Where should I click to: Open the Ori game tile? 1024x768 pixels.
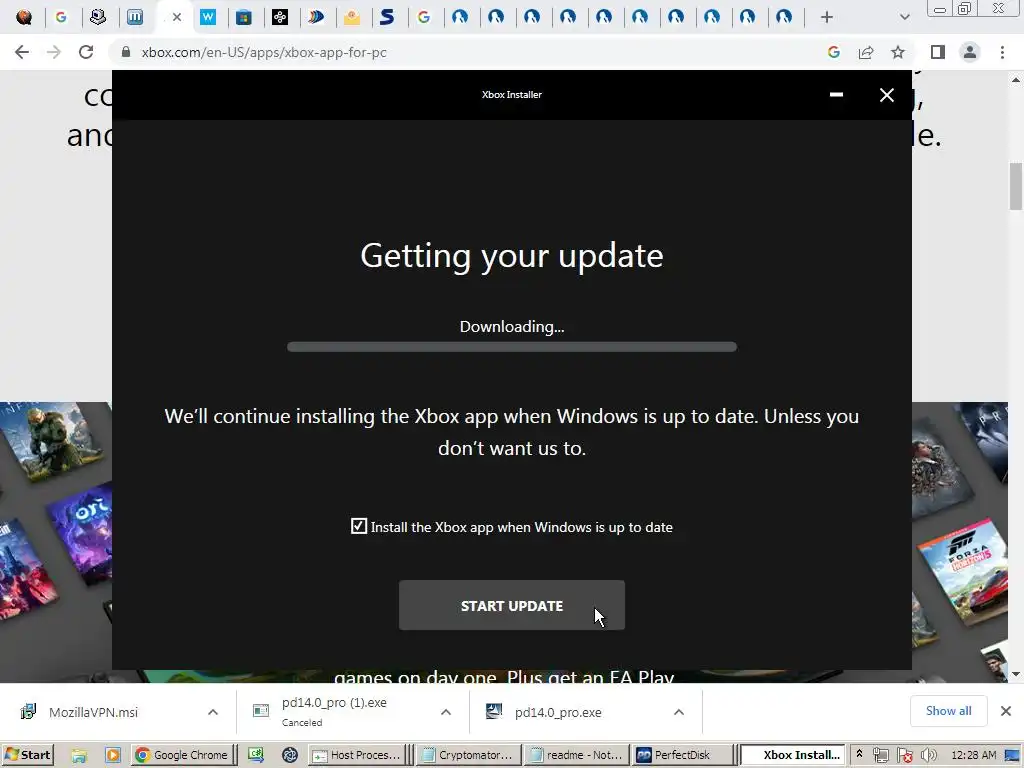coord(83,534)
